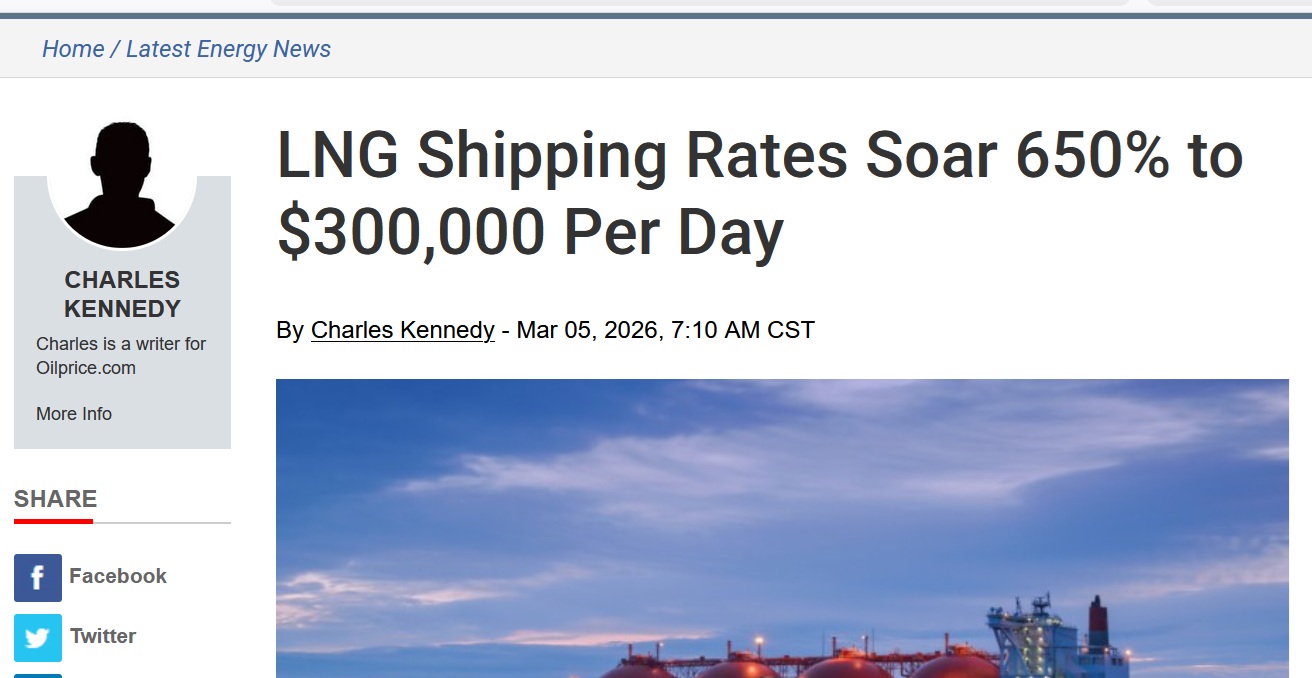Click the LNG Shipping Rates headline
This screenshot has width=1312, height=678.
coord(760,194)
